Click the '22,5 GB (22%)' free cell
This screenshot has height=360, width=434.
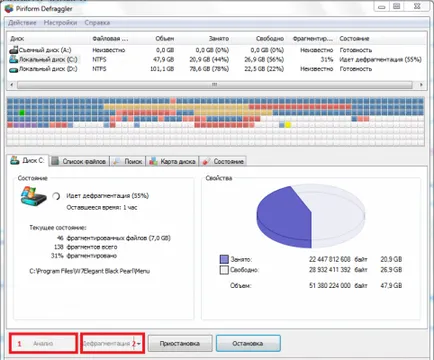click(264, 69)
